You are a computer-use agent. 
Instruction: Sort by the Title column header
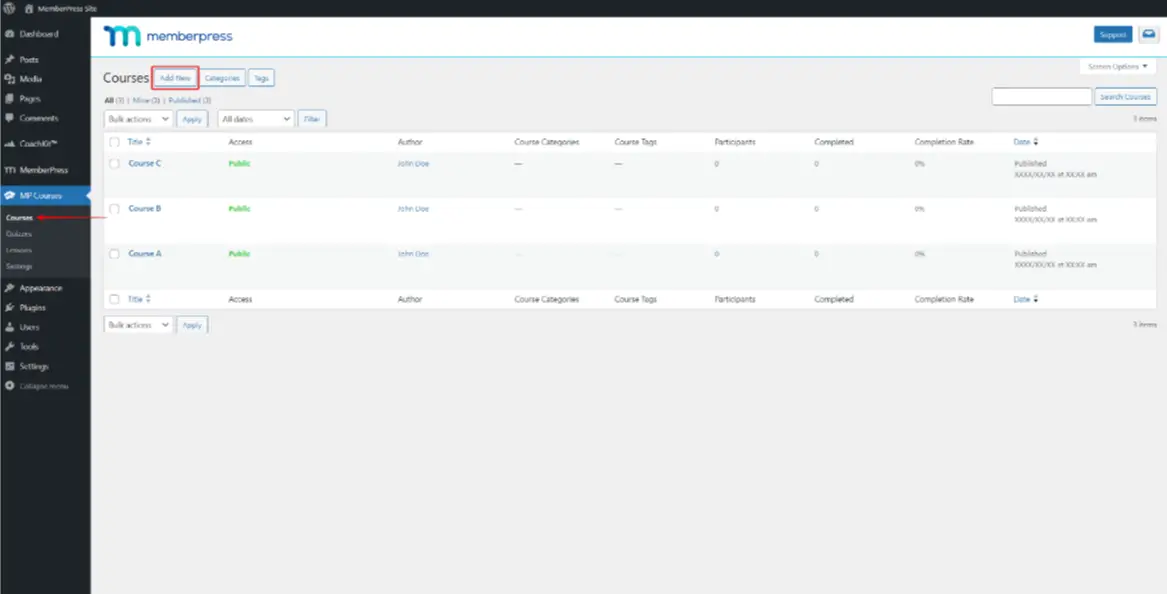point(139,141)
